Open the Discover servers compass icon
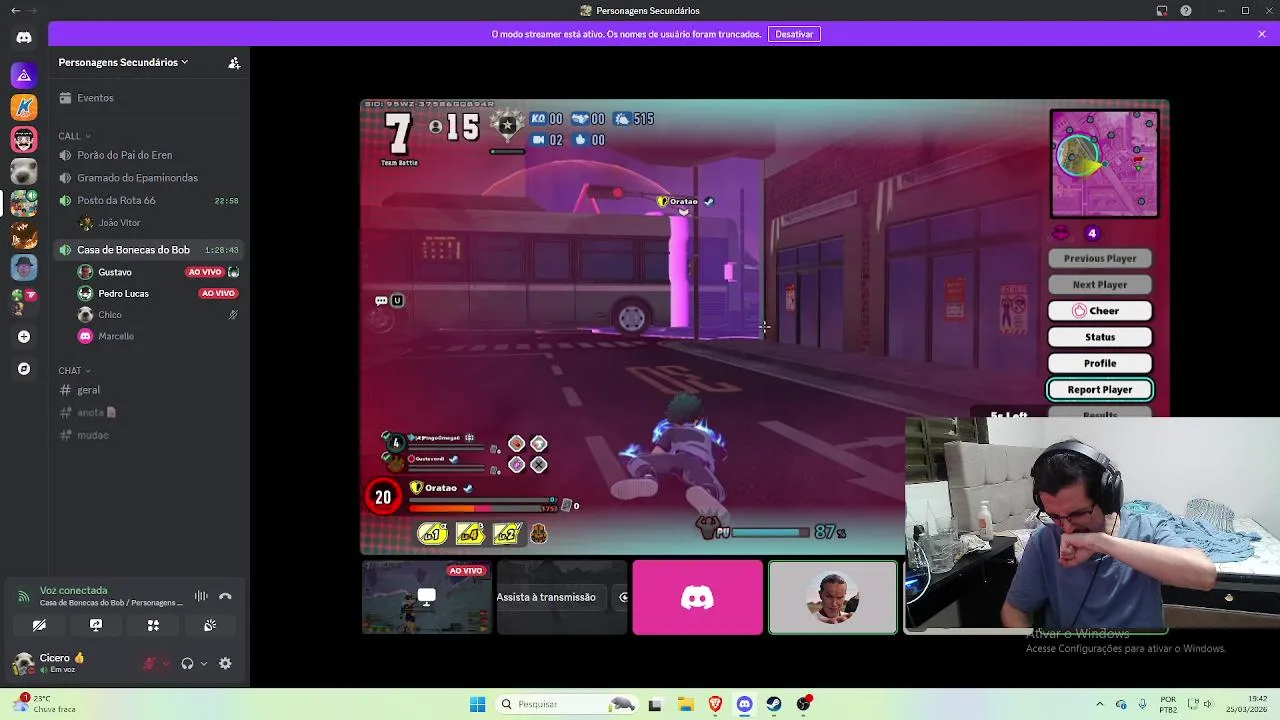The width and height of the screenshot is (1280, 720). coord(24,369)
